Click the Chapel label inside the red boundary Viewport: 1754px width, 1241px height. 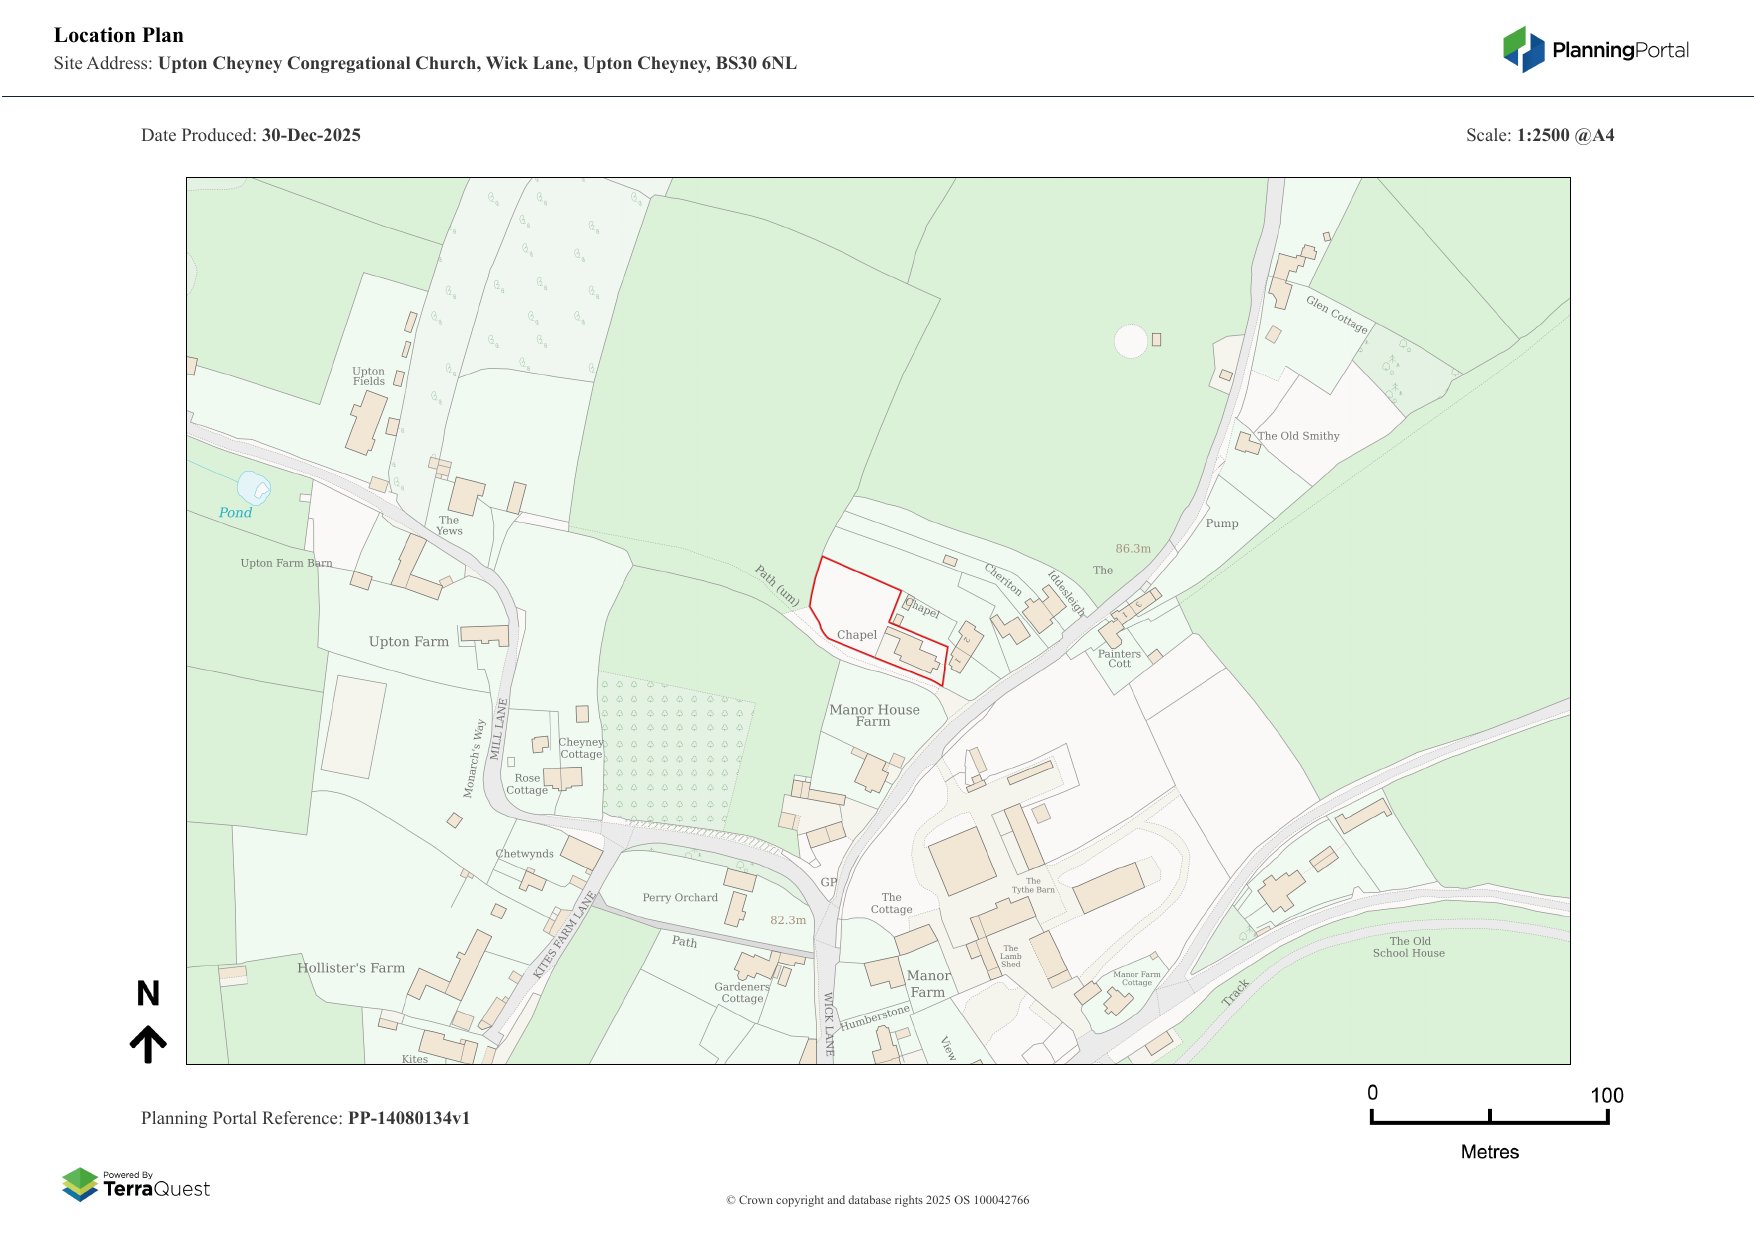click(857, 635)
